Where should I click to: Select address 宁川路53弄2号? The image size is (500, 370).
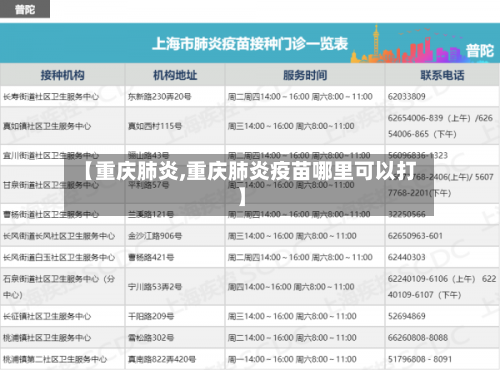(x=155, y=287)
